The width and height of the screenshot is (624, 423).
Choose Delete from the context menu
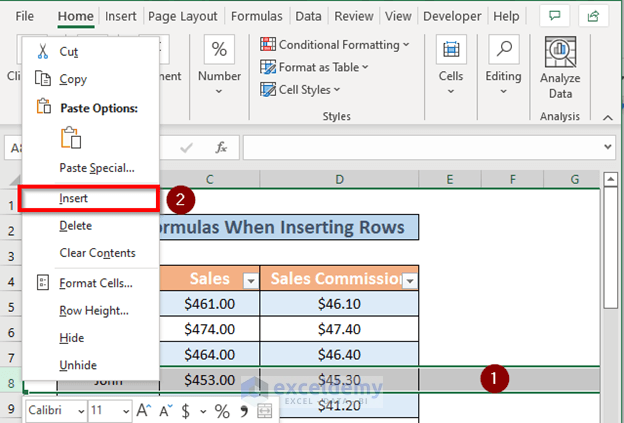tap(75, 226)
